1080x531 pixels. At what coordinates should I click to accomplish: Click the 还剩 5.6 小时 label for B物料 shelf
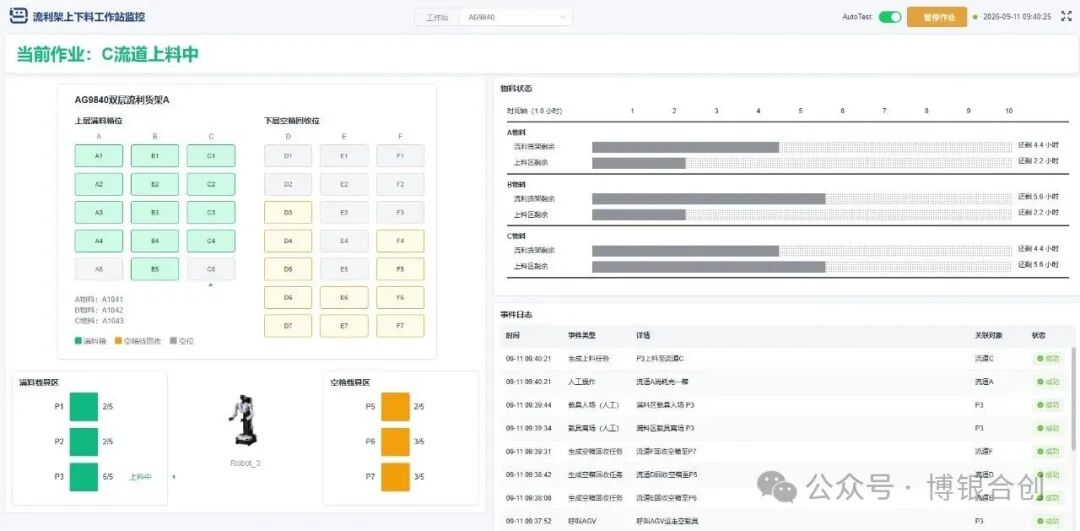[1038, 198]
